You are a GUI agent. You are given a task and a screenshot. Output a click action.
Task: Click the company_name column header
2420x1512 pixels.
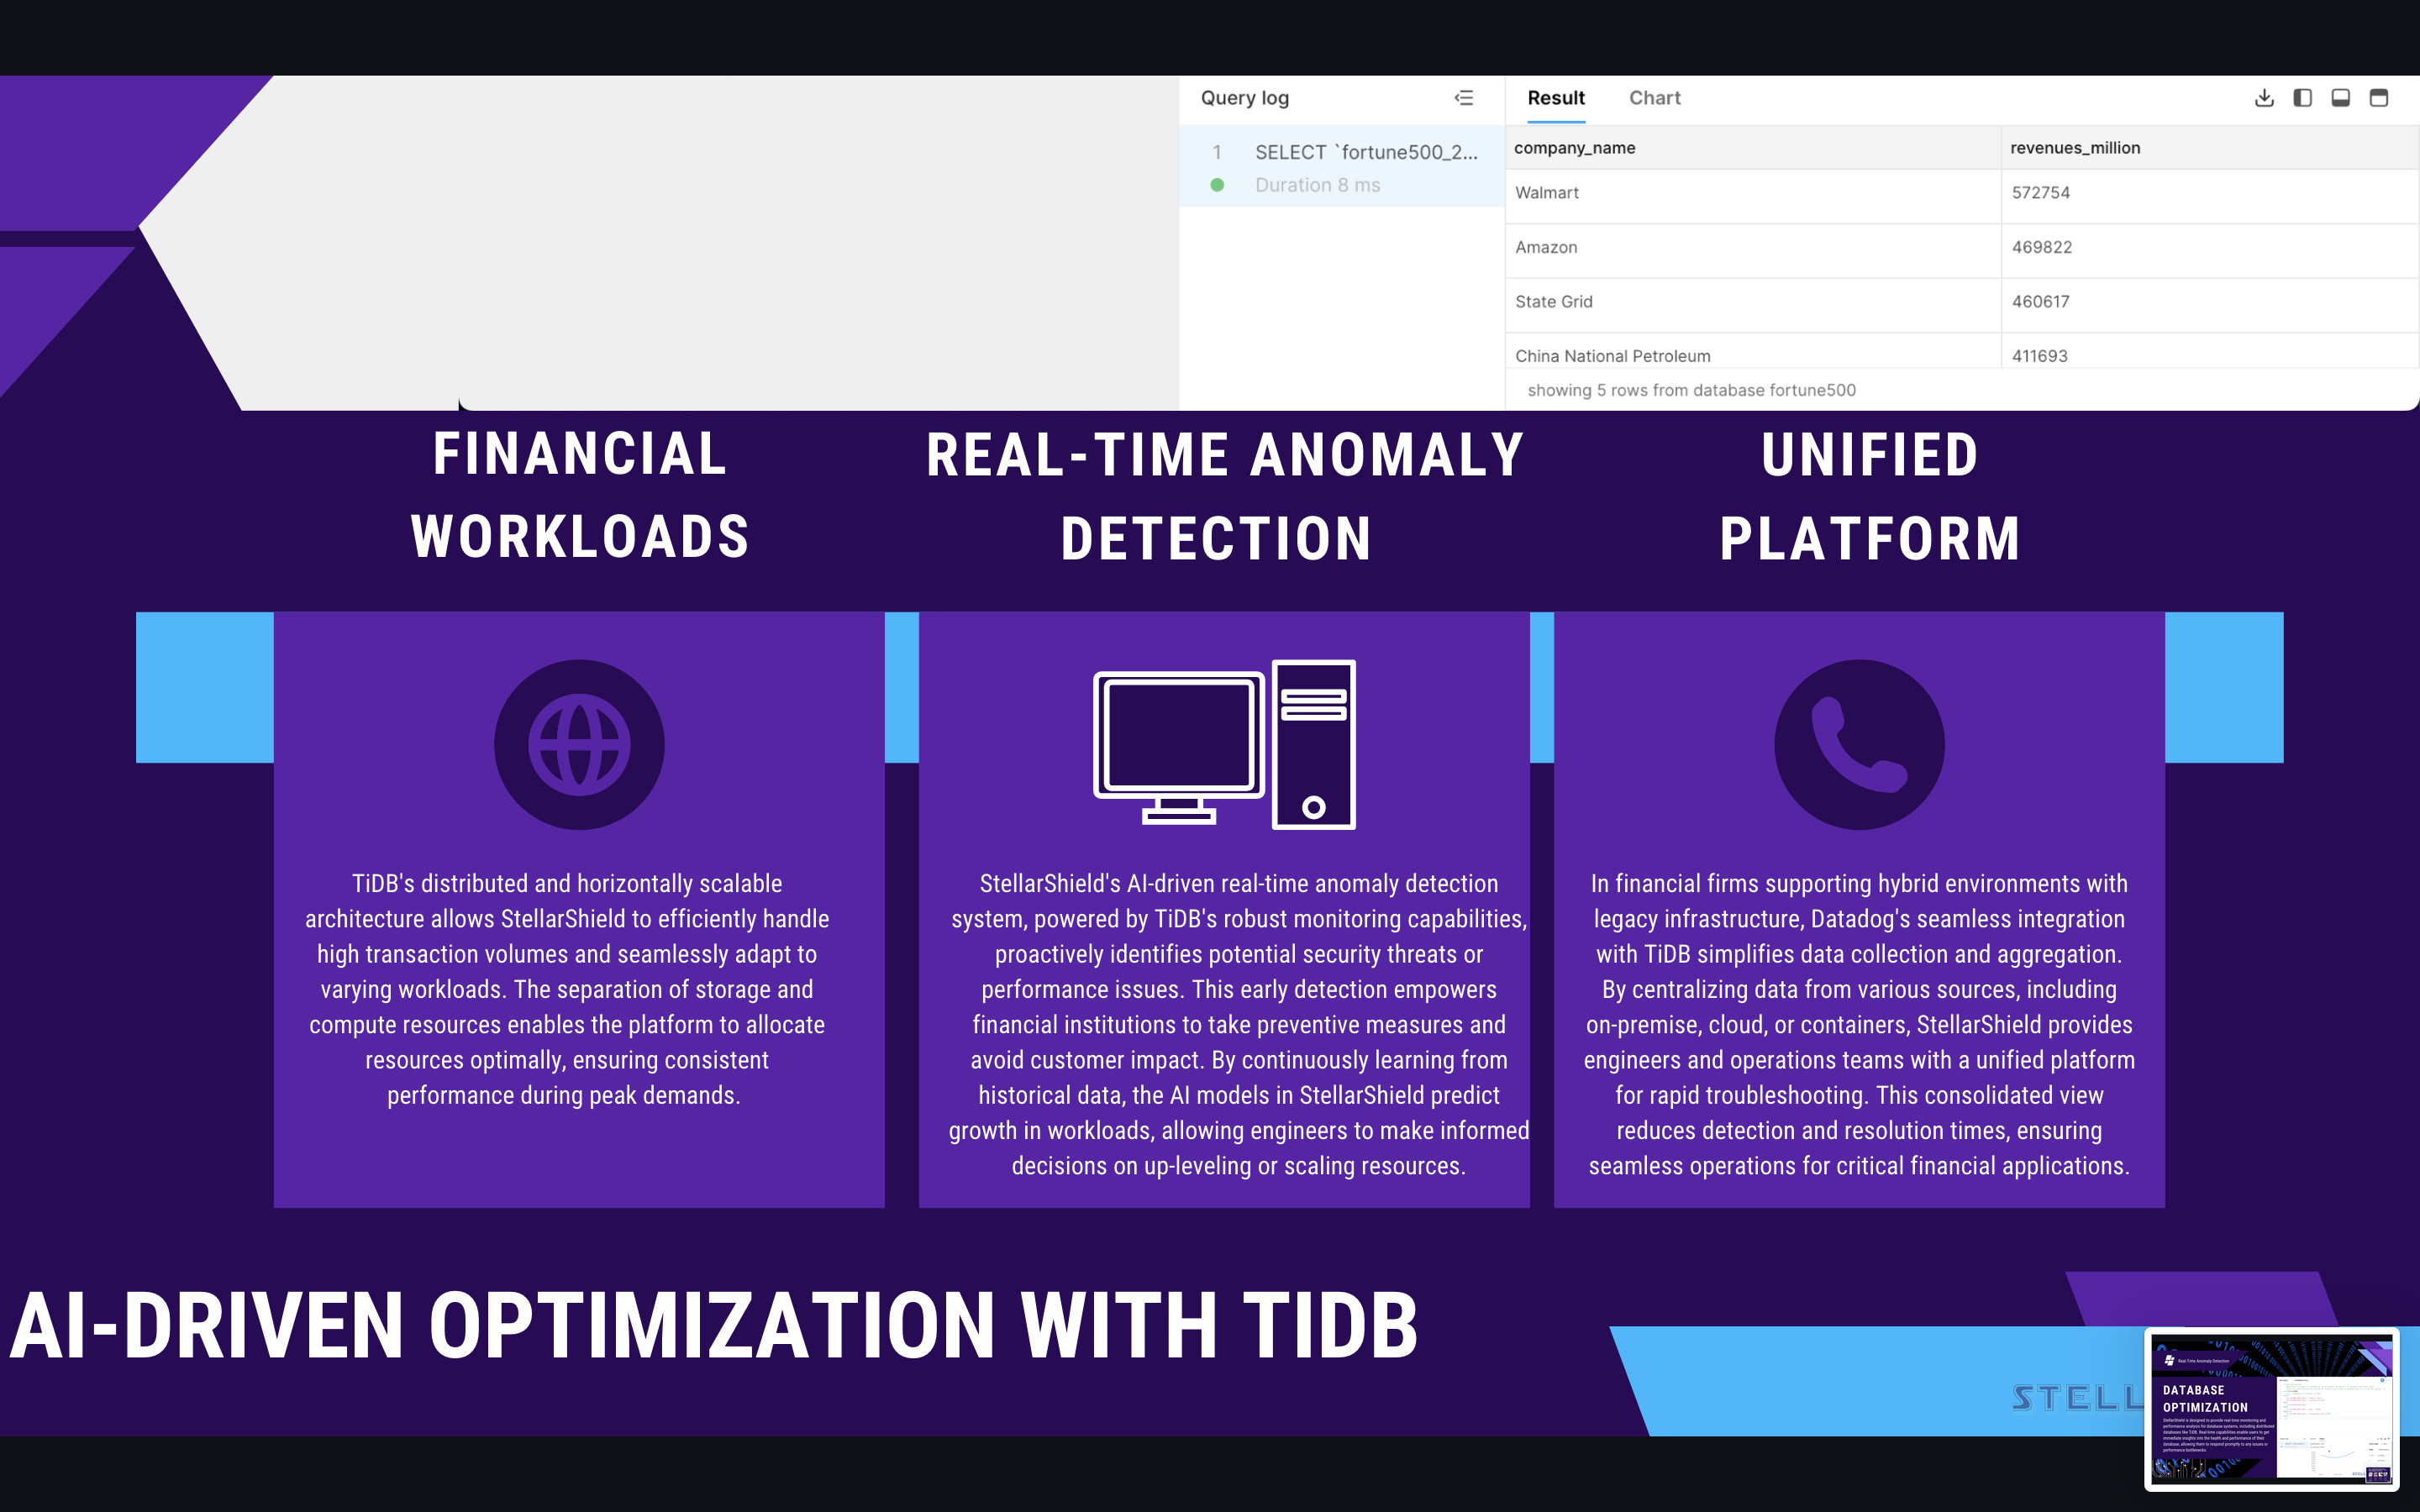[1574, 148]
